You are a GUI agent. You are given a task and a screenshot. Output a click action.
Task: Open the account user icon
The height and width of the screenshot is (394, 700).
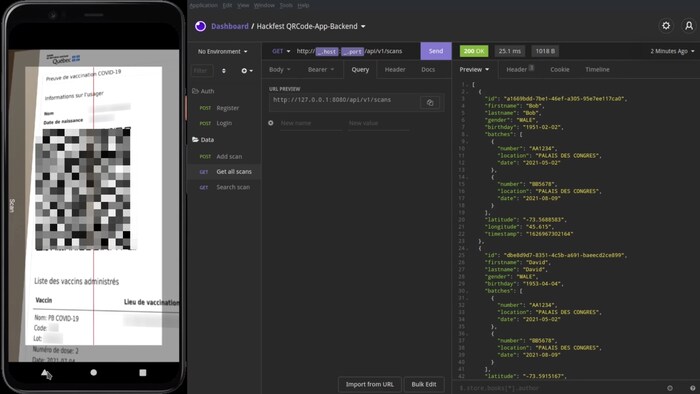point(689,26)
